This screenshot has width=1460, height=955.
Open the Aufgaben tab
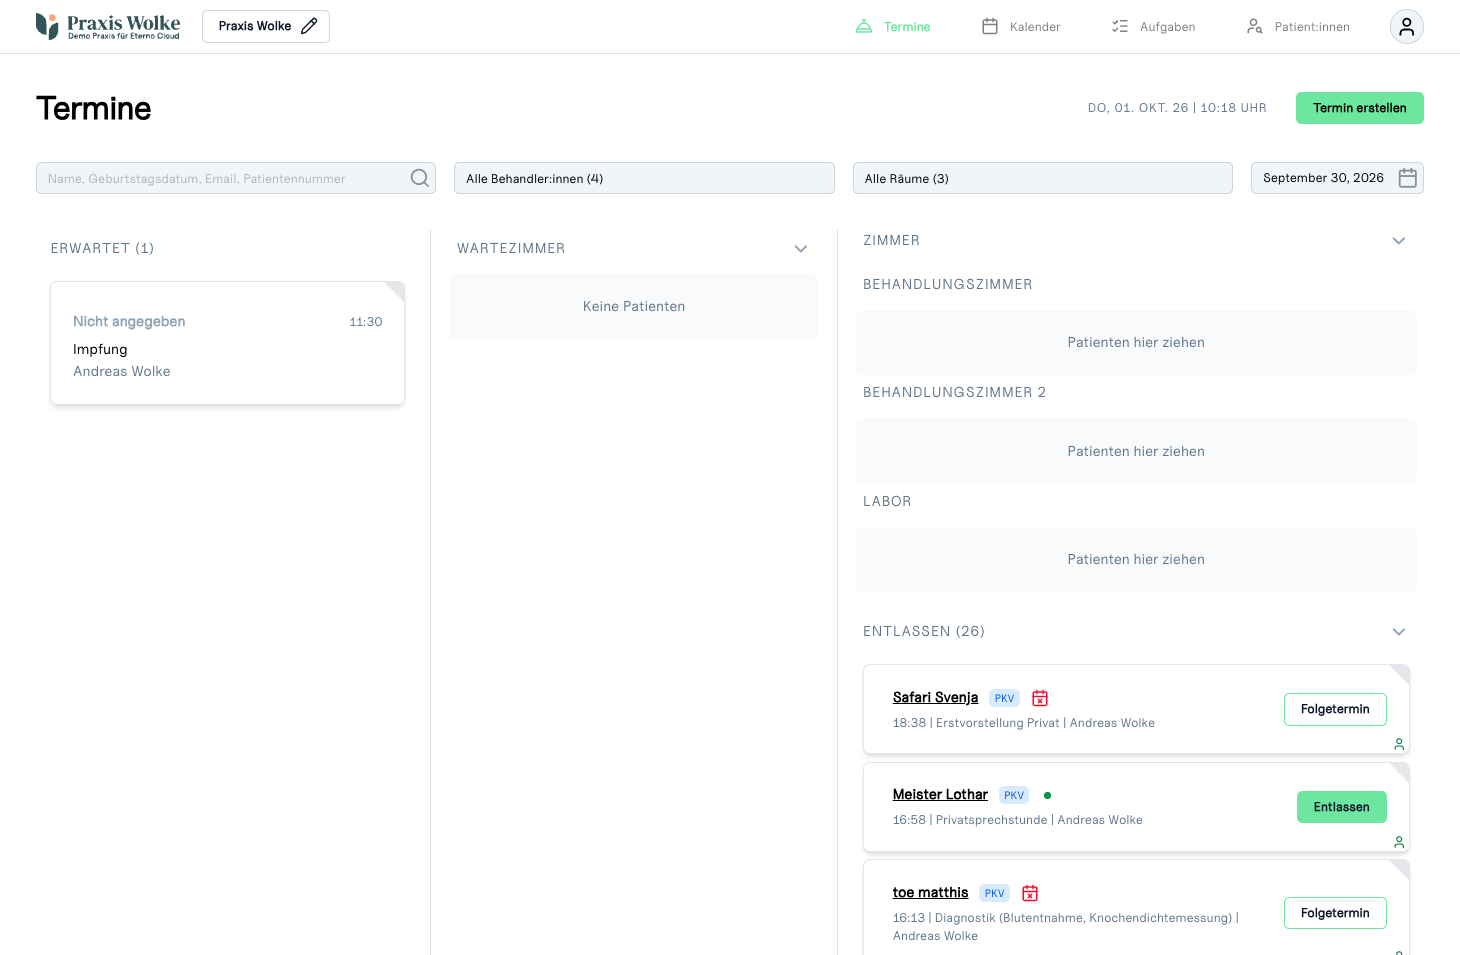[x=1153, y=27]
